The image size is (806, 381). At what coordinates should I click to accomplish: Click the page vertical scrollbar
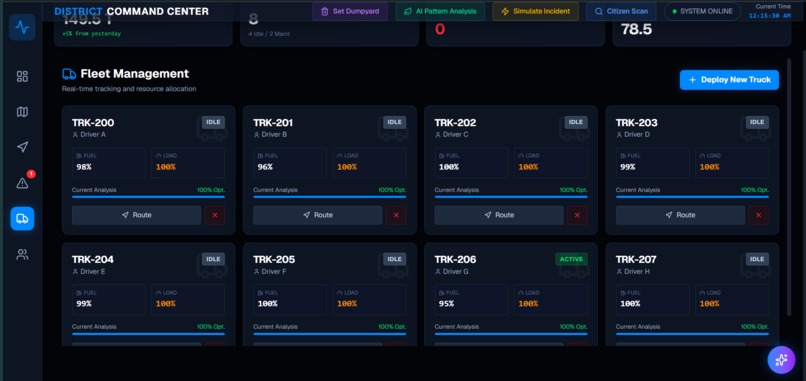coord(790,187)
